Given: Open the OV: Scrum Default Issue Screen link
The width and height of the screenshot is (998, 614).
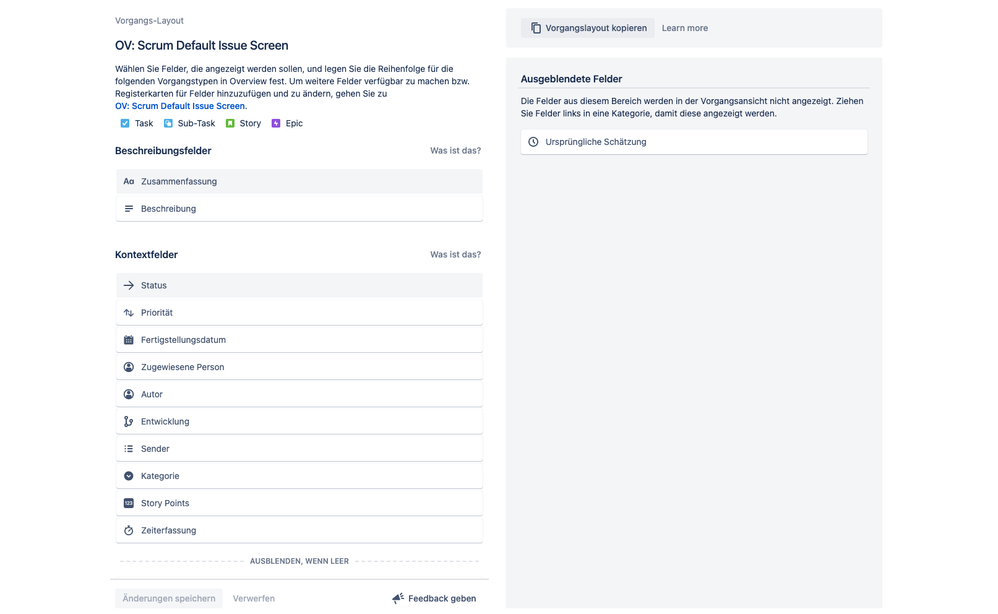Looking at the screenshot, I should (180, 106).
